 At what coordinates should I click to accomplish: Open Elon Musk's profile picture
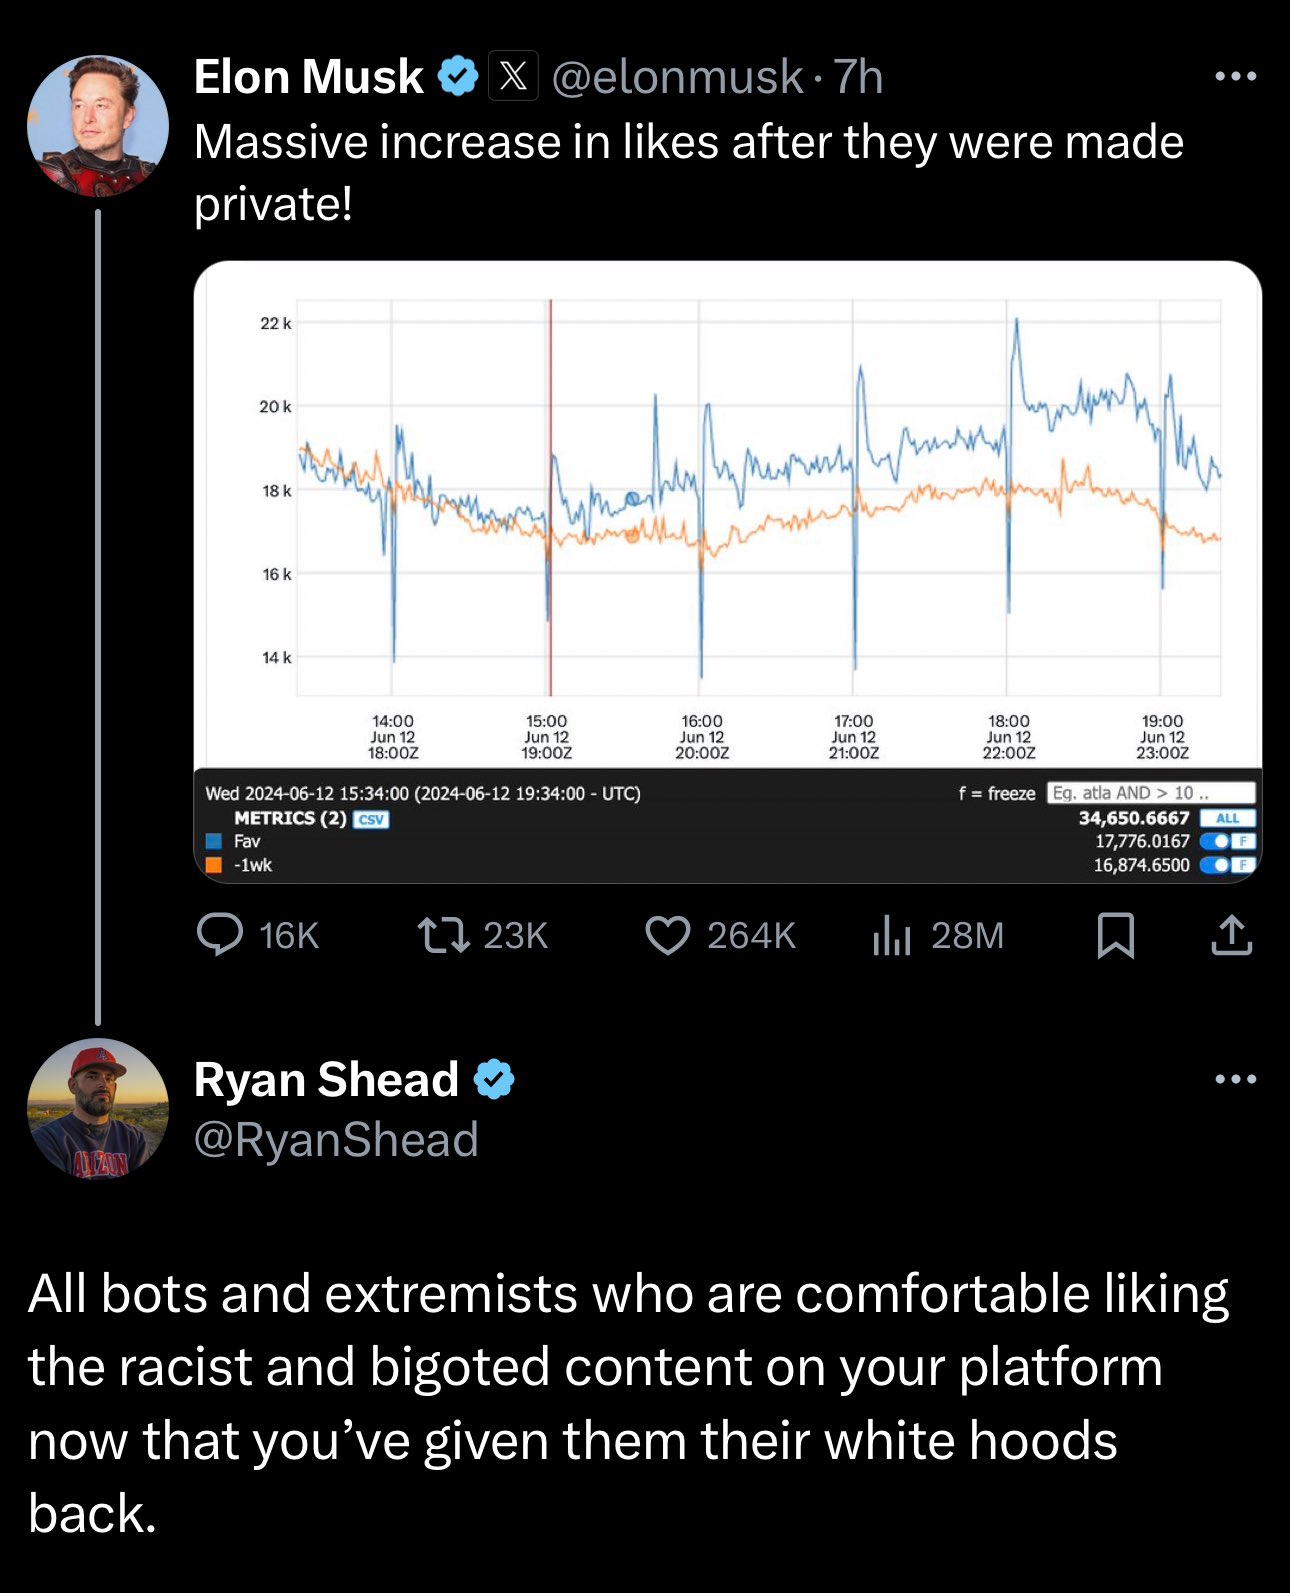(x=98, y=126)
